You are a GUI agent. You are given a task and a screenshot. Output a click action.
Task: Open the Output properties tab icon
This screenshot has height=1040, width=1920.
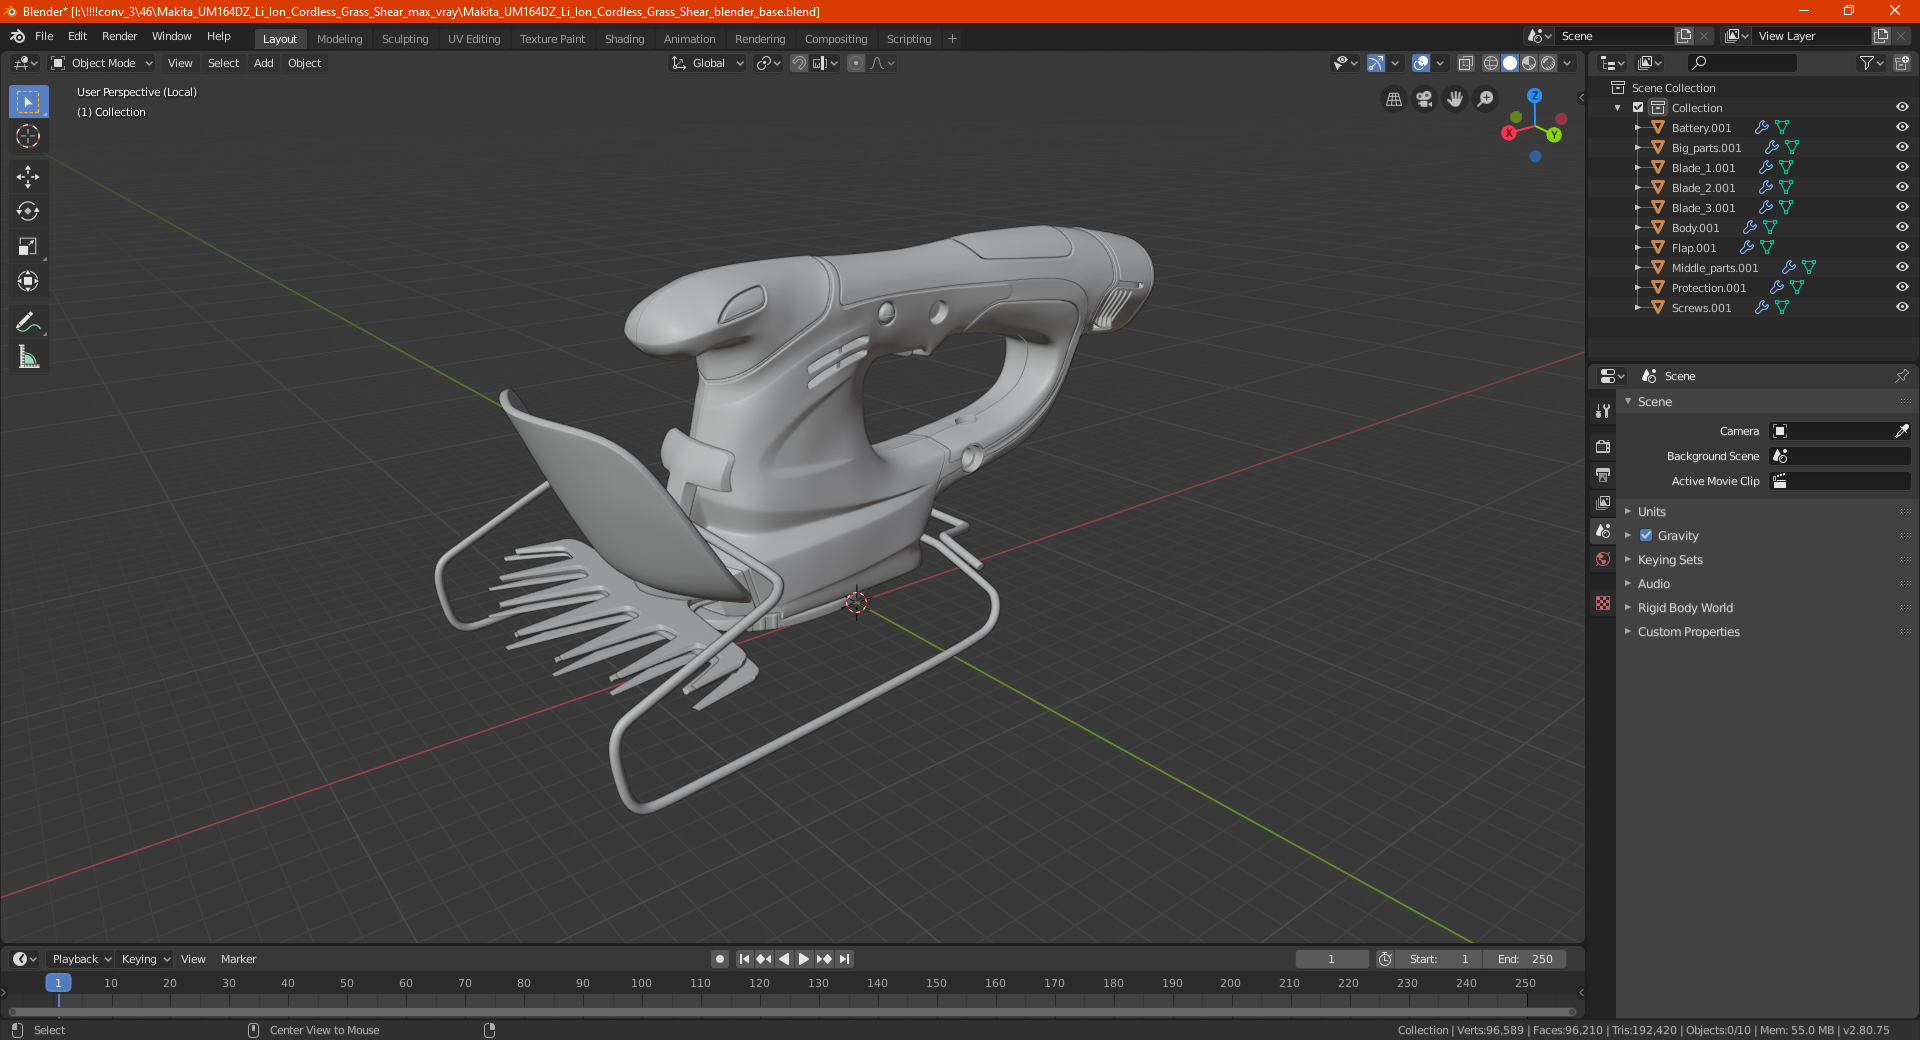pos(1603,475)
